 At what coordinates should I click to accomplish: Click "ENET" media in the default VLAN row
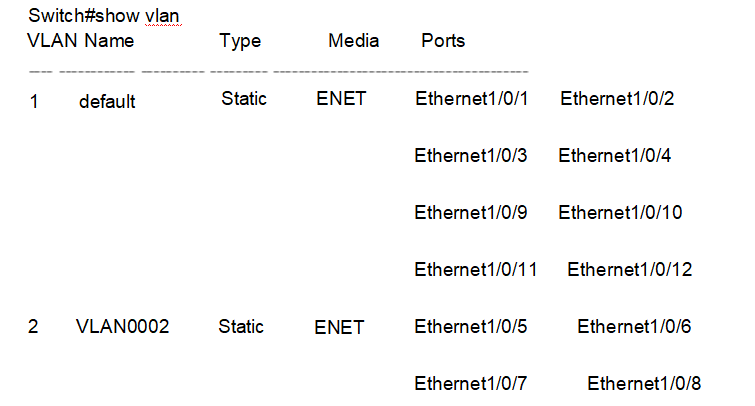(341, 98)
